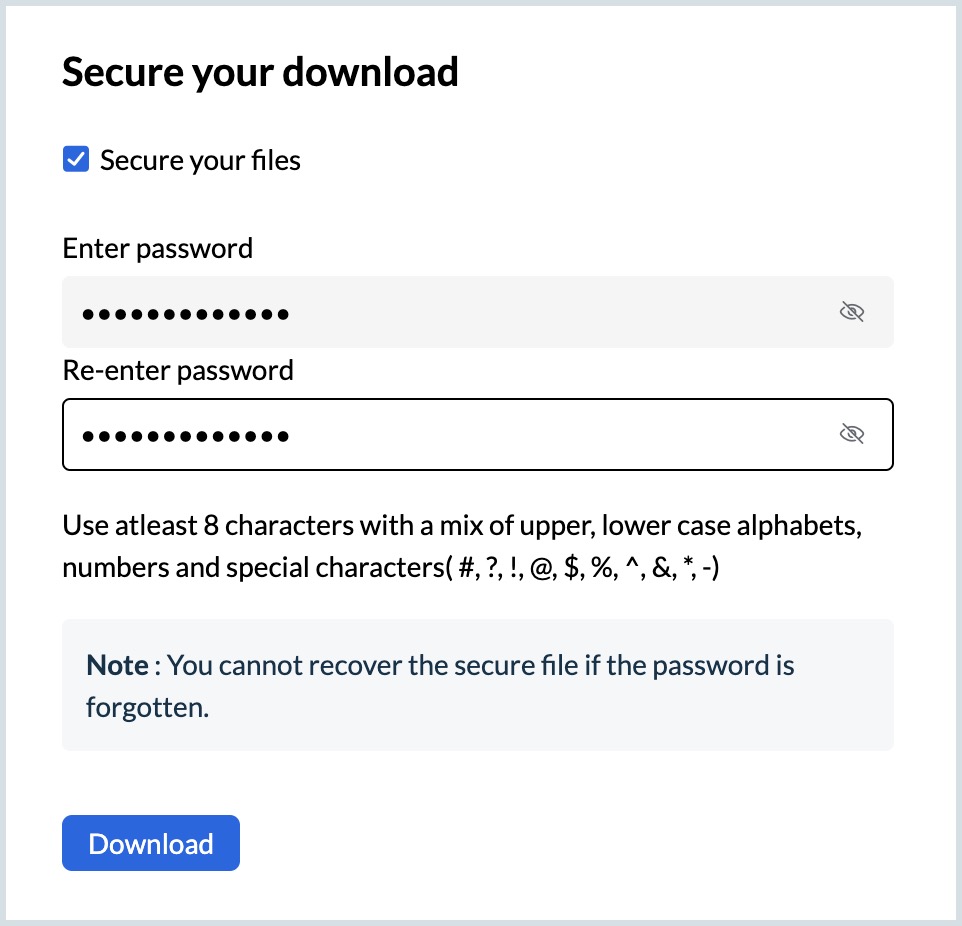Viewport: 962px width, 926px height.
Task: Click the Download button
Action: (x=151, y=843)
